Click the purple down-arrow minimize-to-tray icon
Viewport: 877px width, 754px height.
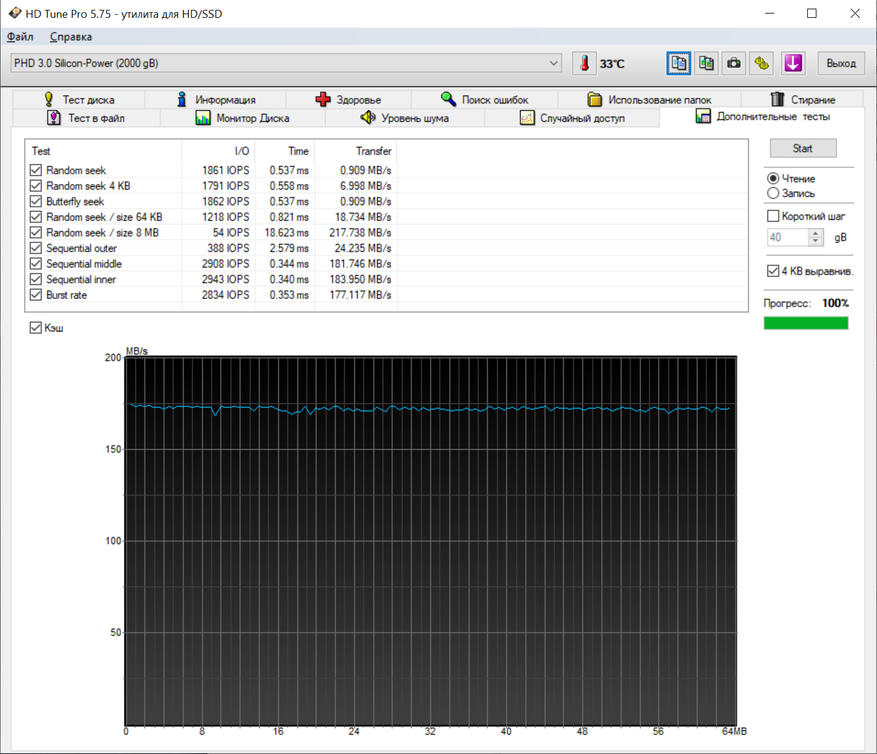point(793,63)
